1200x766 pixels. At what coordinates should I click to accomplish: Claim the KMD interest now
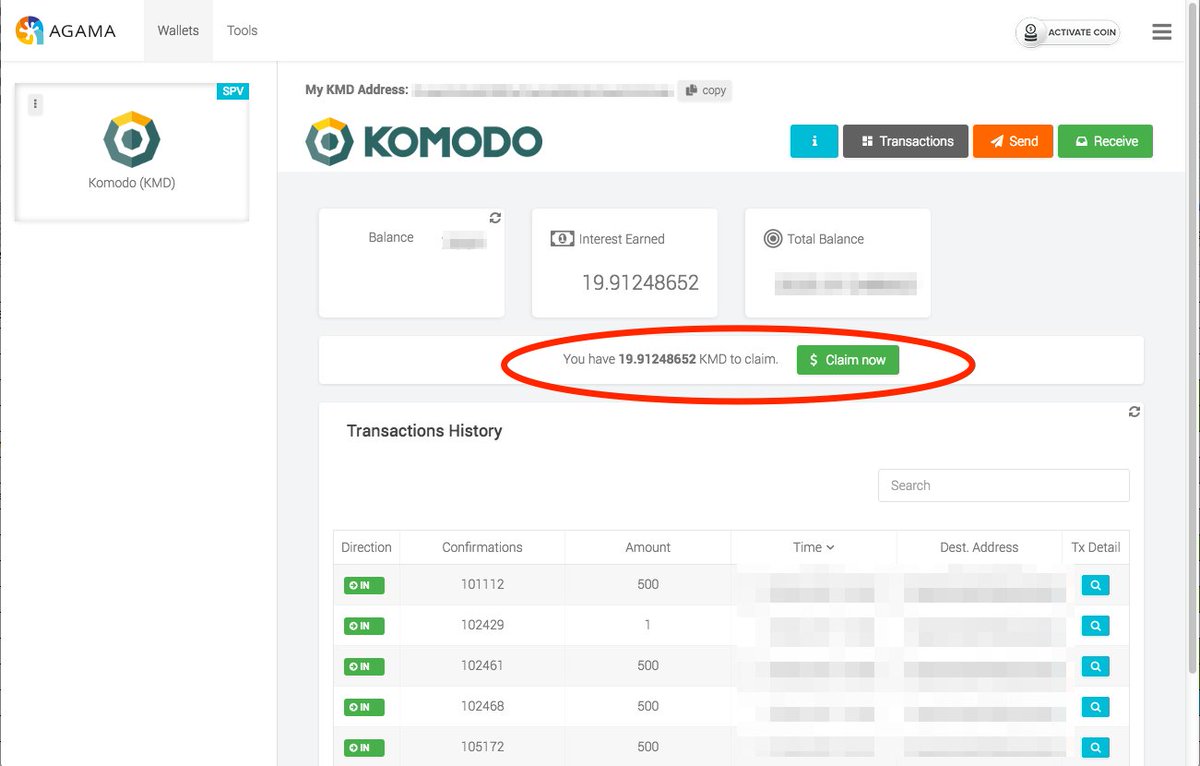(x=848, y=360)
